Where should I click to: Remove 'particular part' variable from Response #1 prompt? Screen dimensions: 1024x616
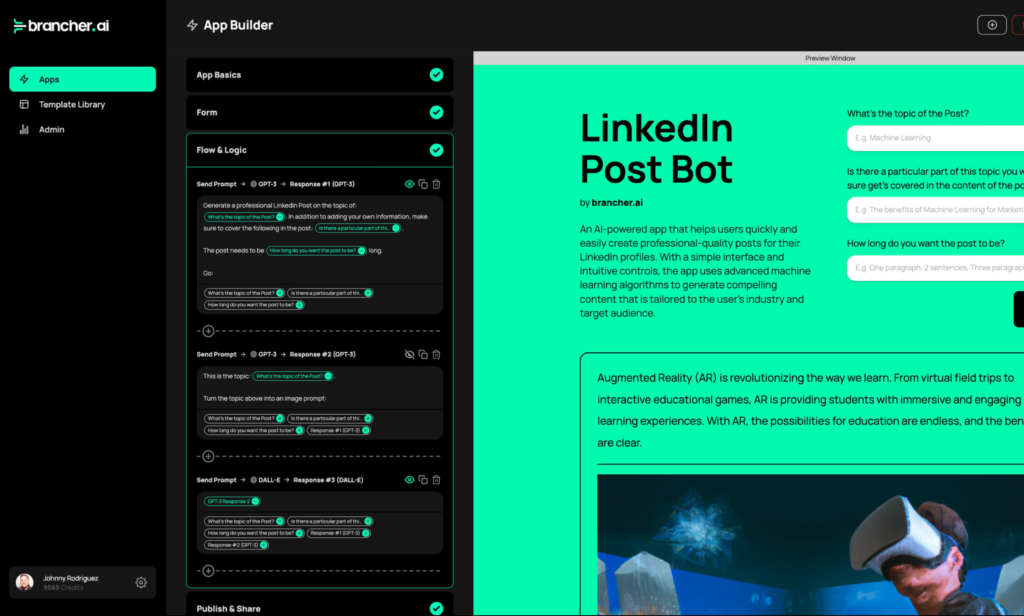coord(396,228)
